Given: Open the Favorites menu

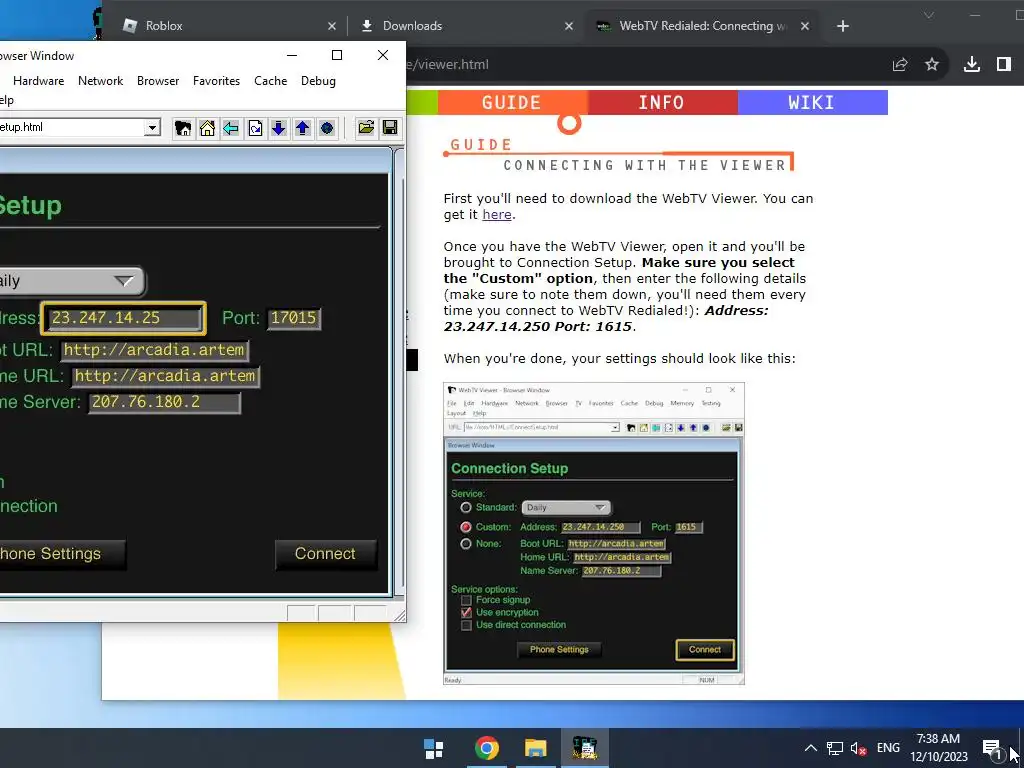Looking at the screenshot, I should [216, 81].
